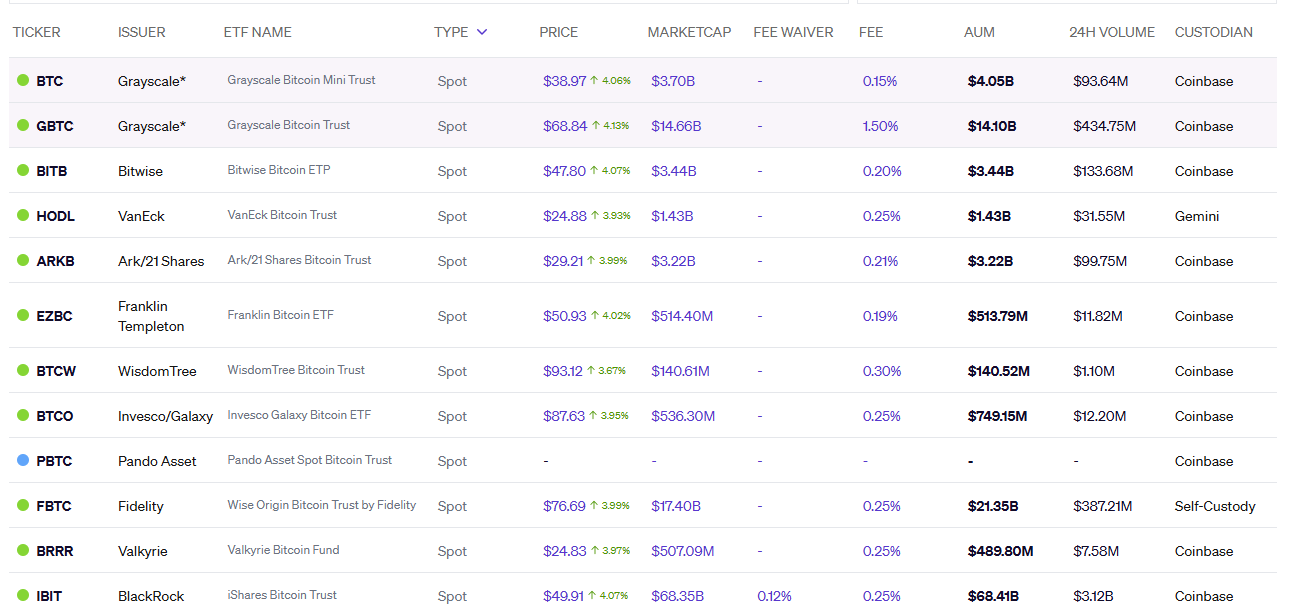Sort by the 24H VOLUME header

pyautogui.click(x=1111, y=32)
